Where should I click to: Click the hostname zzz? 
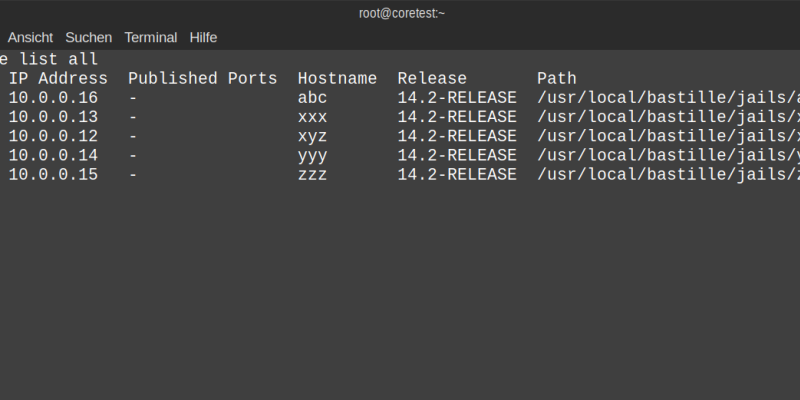312,174
